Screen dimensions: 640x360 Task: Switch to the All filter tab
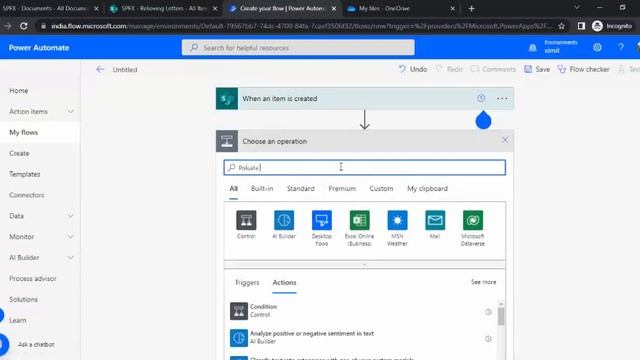[x=233, y=189]
